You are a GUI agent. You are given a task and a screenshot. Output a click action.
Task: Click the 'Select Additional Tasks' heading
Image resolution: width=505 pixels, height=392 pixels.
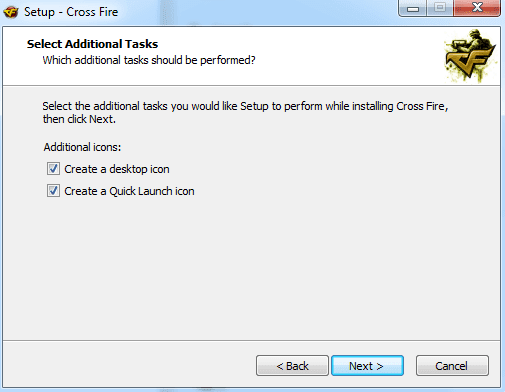[92, 44]
